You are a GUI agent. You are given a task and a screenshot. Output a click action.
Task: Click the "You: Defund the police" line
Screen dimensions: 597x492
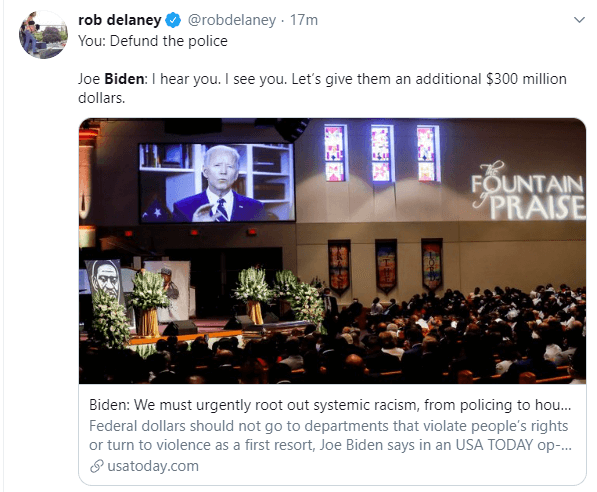click(x=153, y=41)
